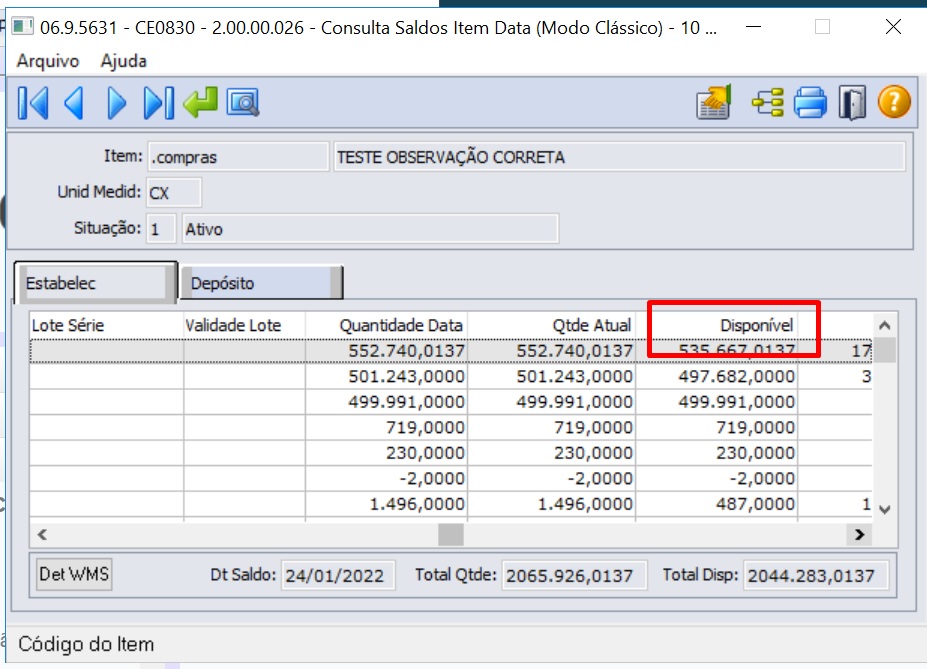
Task: Select Disponível cell 487,0000
Action: point(717,504)
